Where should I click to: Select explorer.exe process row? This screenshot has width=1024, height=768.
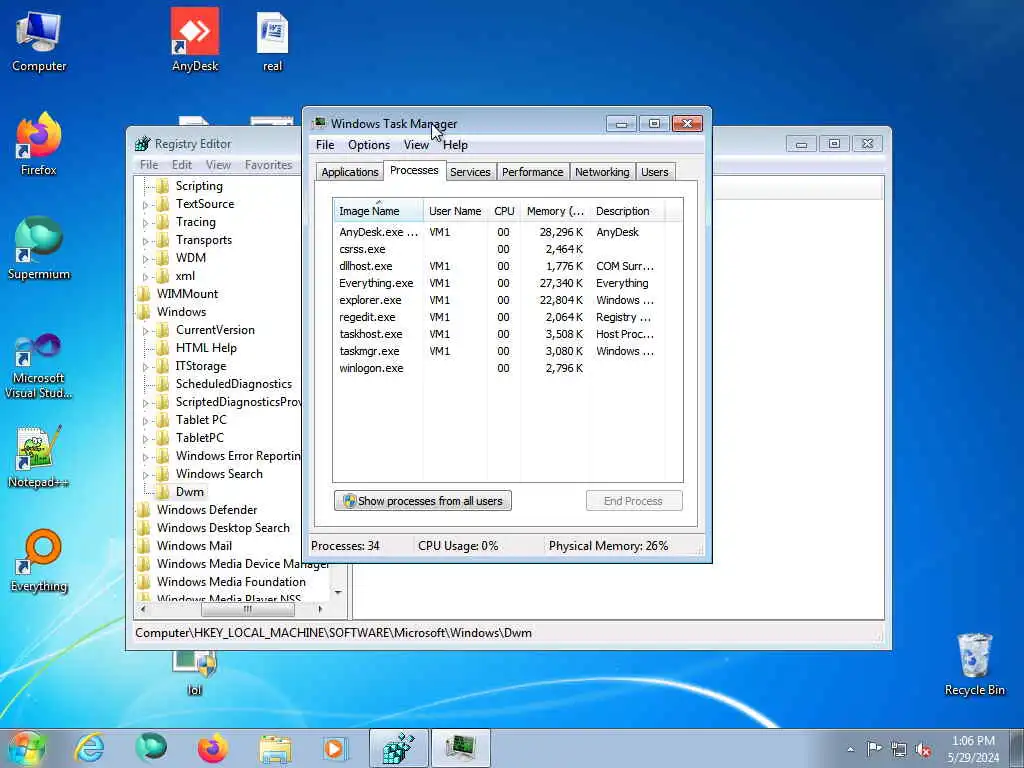pyautogui.click(x=508, y=300)
